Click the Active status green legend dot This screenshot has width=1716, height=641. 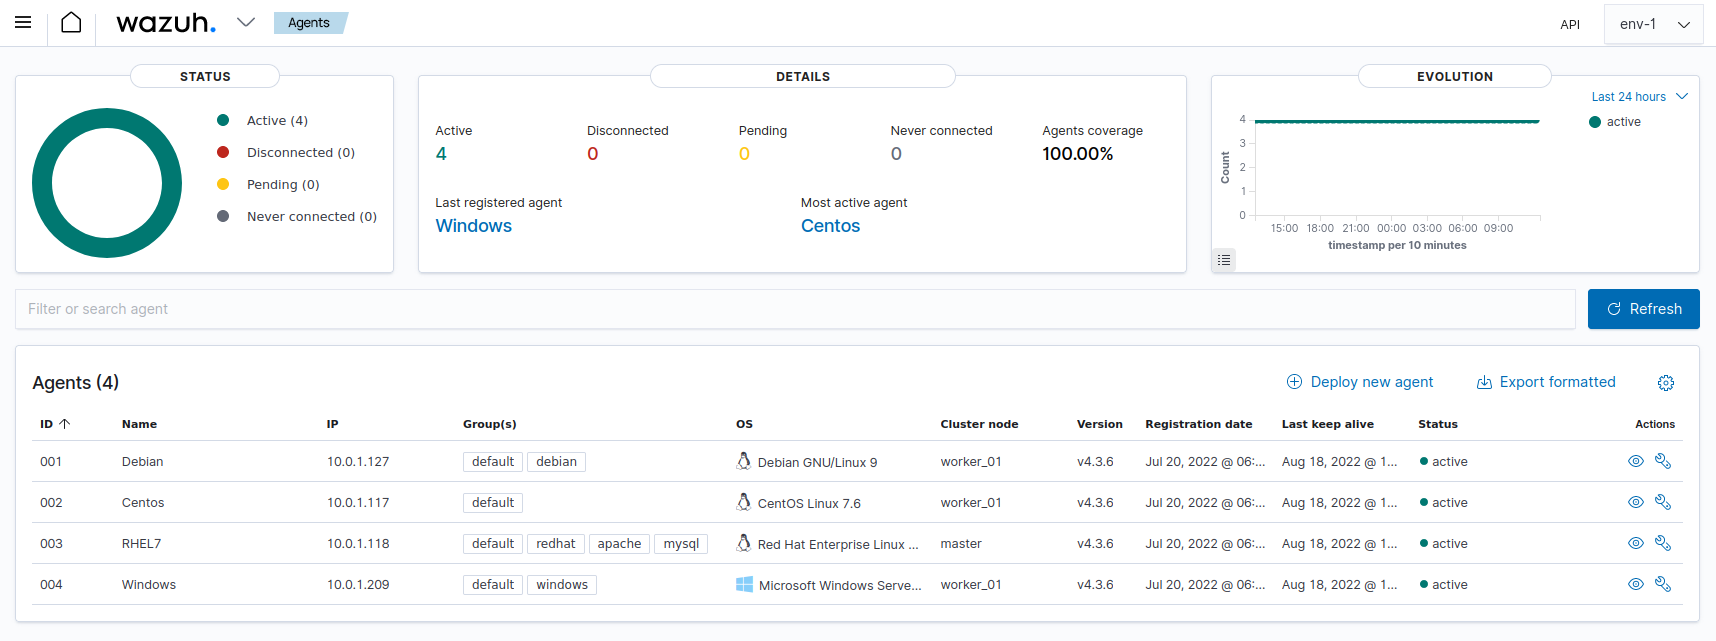click(223, 120)
